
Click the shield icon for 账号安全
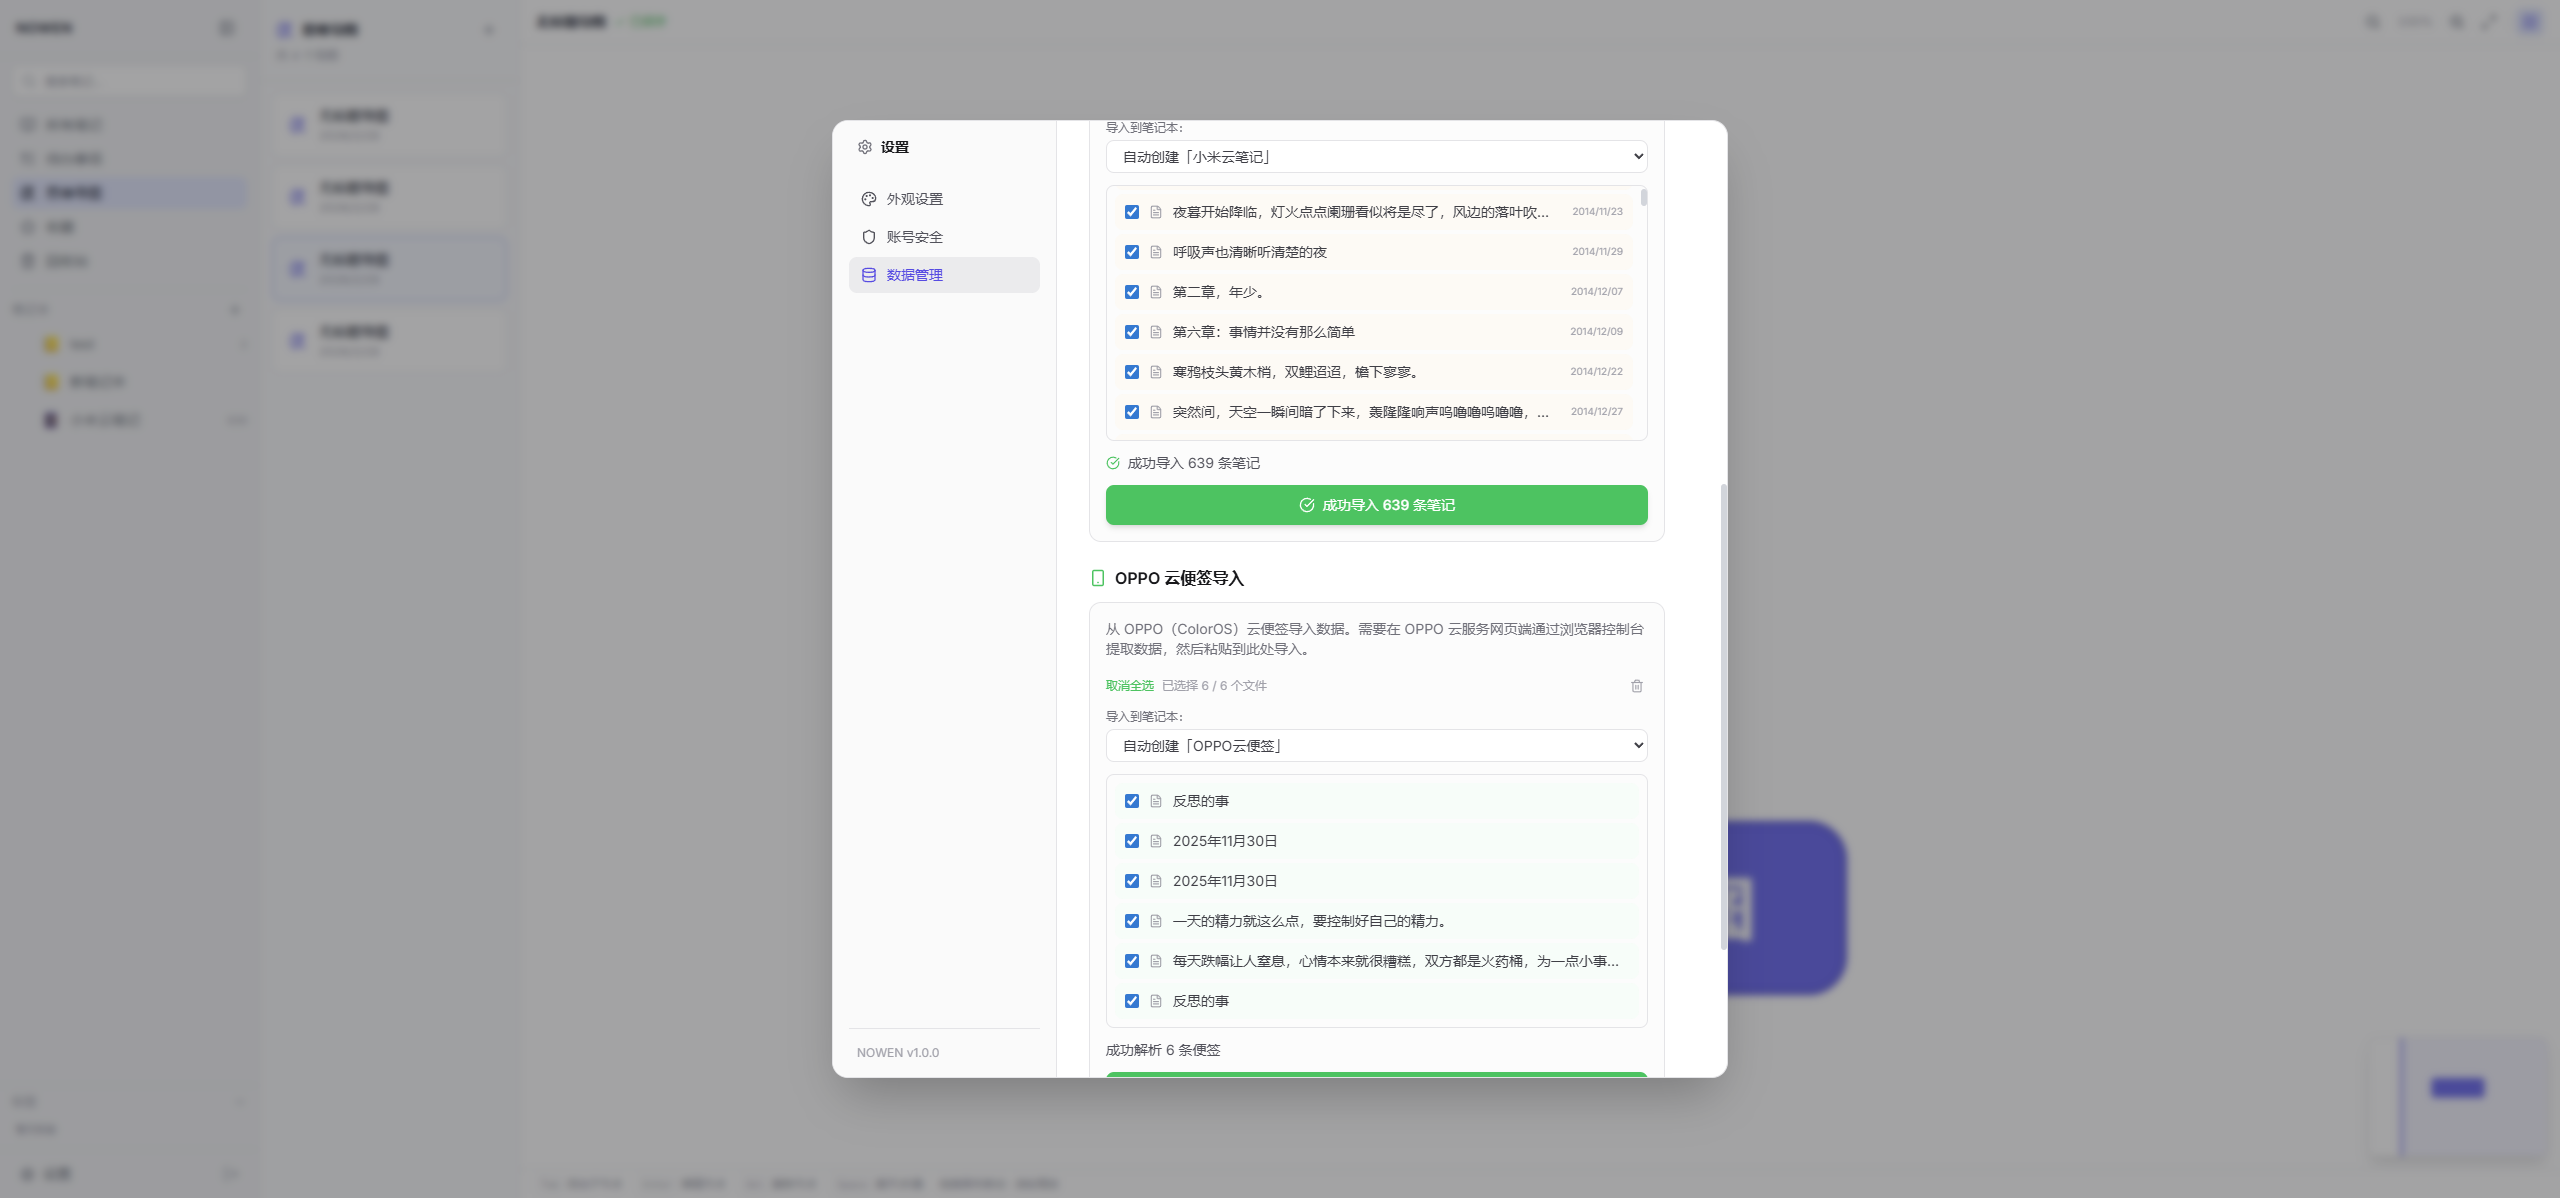click(x=868, y=237)
